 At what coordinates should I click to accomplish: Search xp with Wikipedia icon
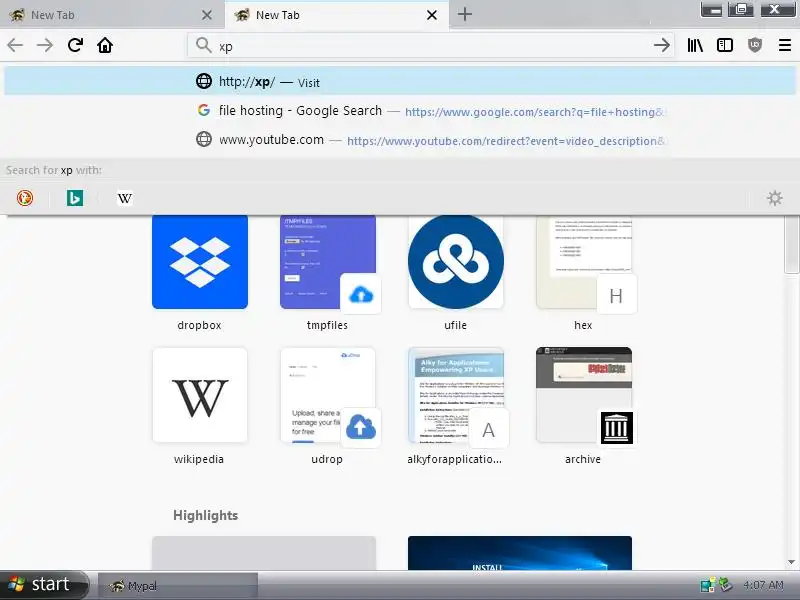click(x=124, y=198)
